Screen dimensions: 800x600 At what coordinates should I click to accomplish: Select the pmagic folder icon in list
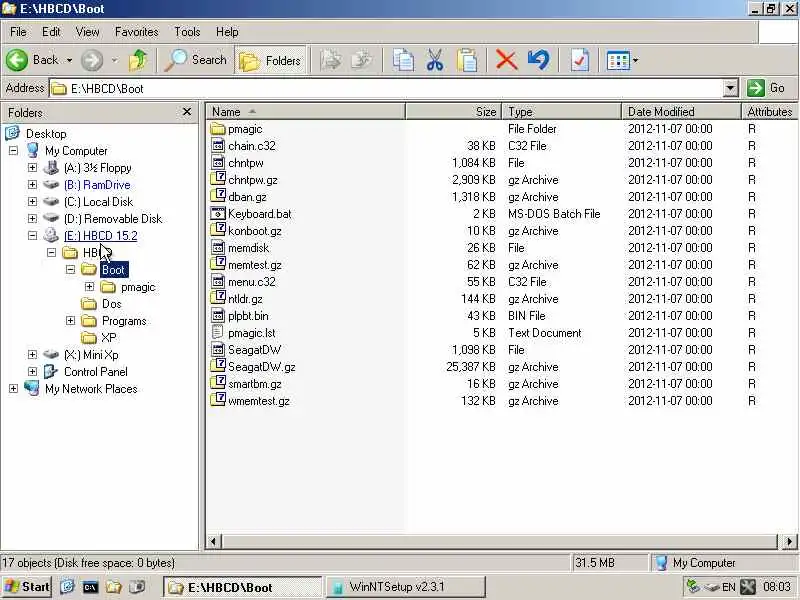[218, 129]
